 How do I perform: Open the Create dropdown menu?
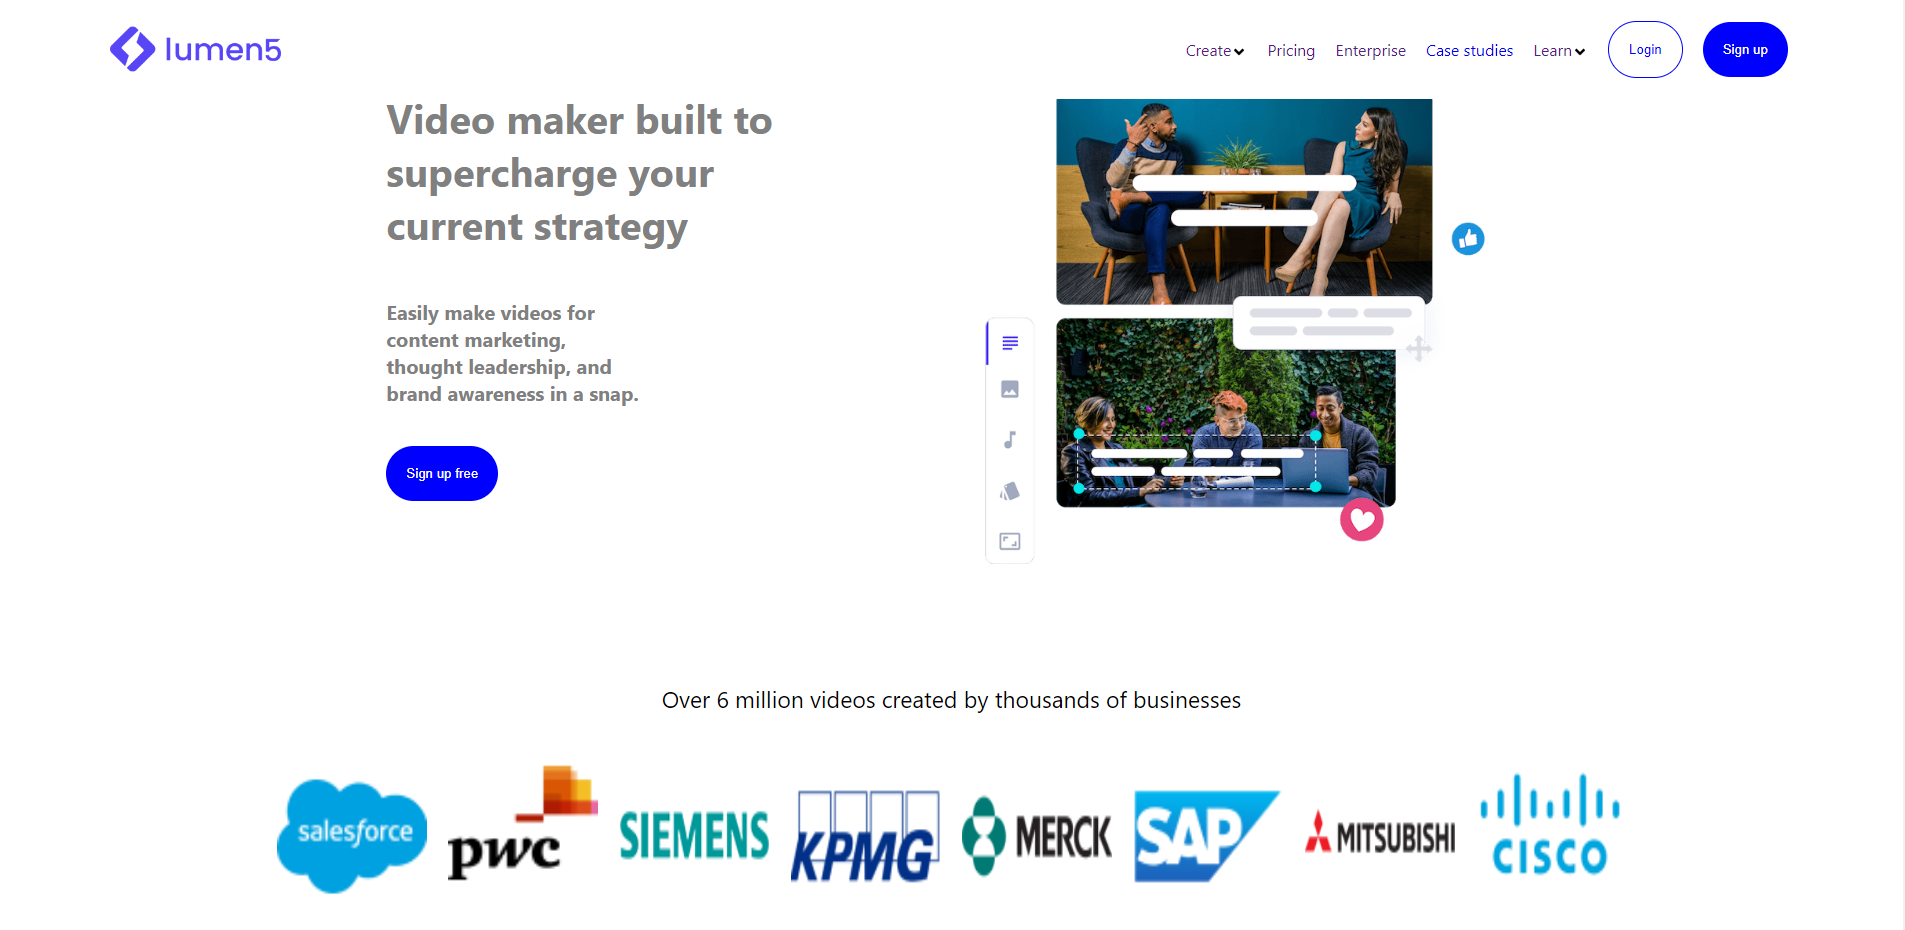pyautogui.click(x=1215, y=51)
